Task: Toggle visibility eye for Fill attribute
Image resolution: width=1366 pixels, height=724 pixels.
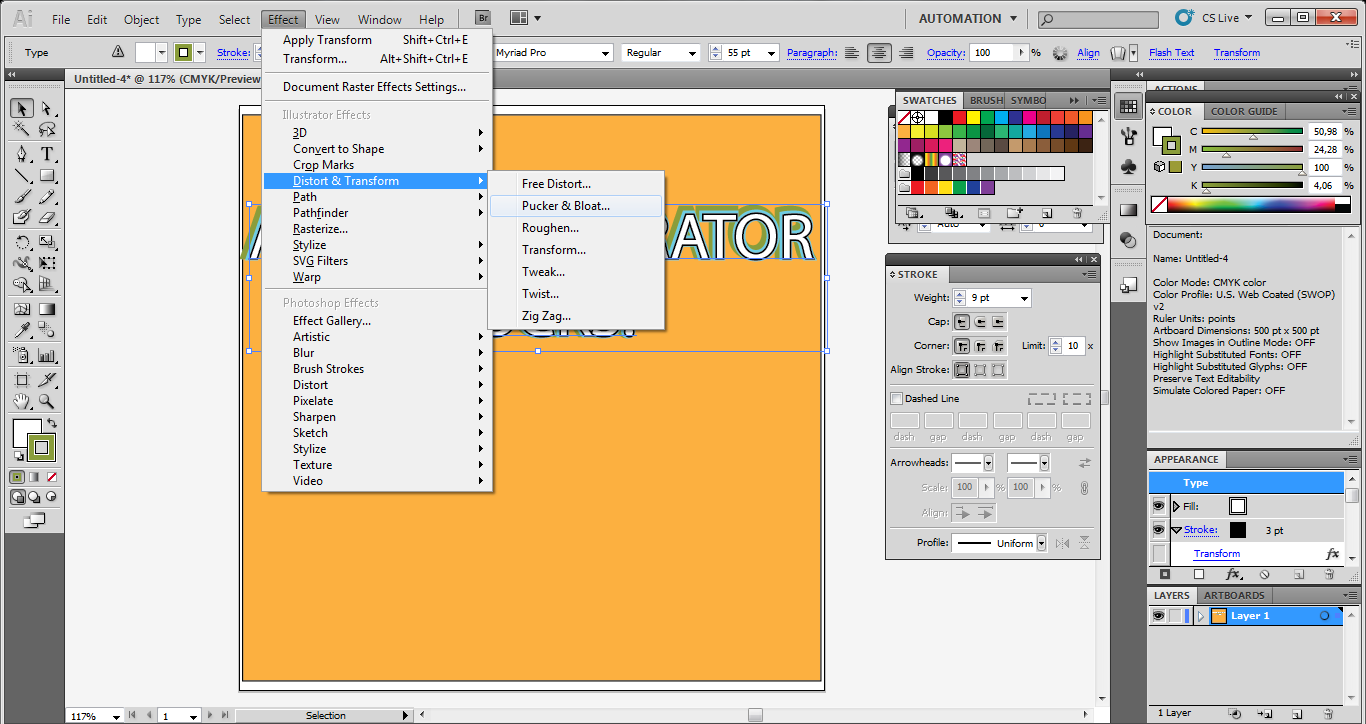Action: pos(1159,506)
